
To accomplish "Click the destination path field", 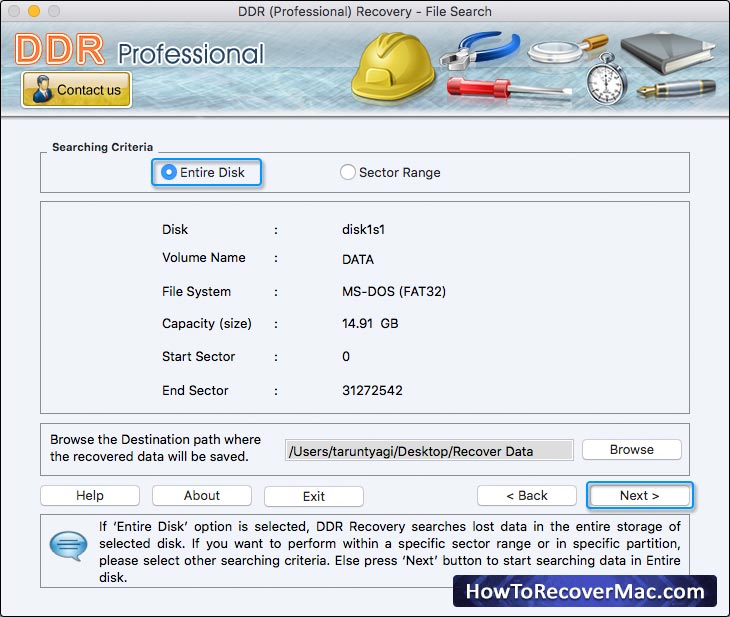I will pos(429,451).
